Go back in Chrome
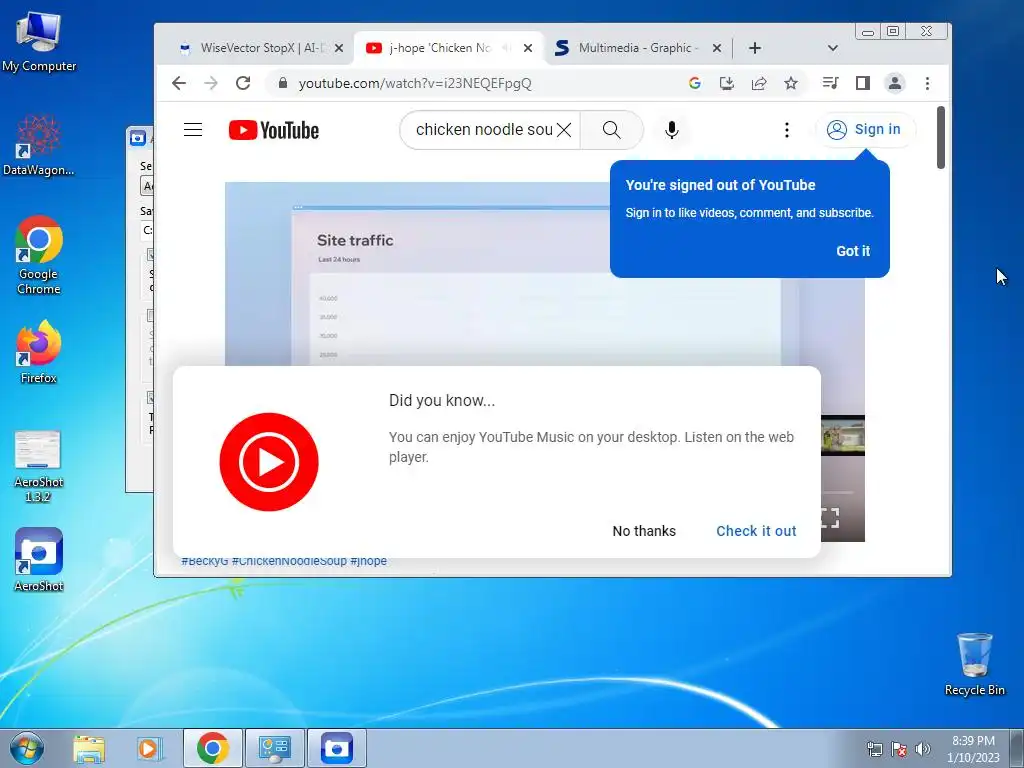Viewport: 1024px width, 768px height. coord(179,83)
